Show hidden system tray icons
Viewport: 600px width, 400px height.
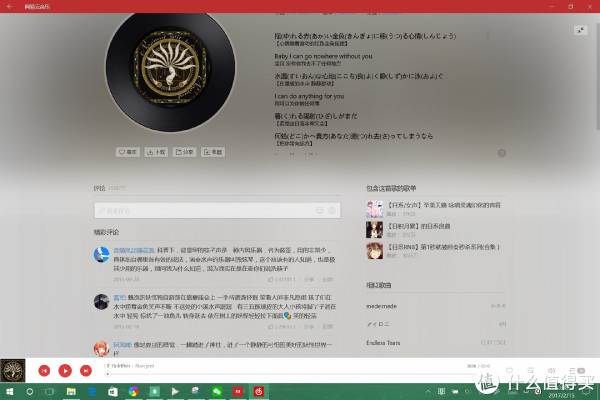click(428, 392)
